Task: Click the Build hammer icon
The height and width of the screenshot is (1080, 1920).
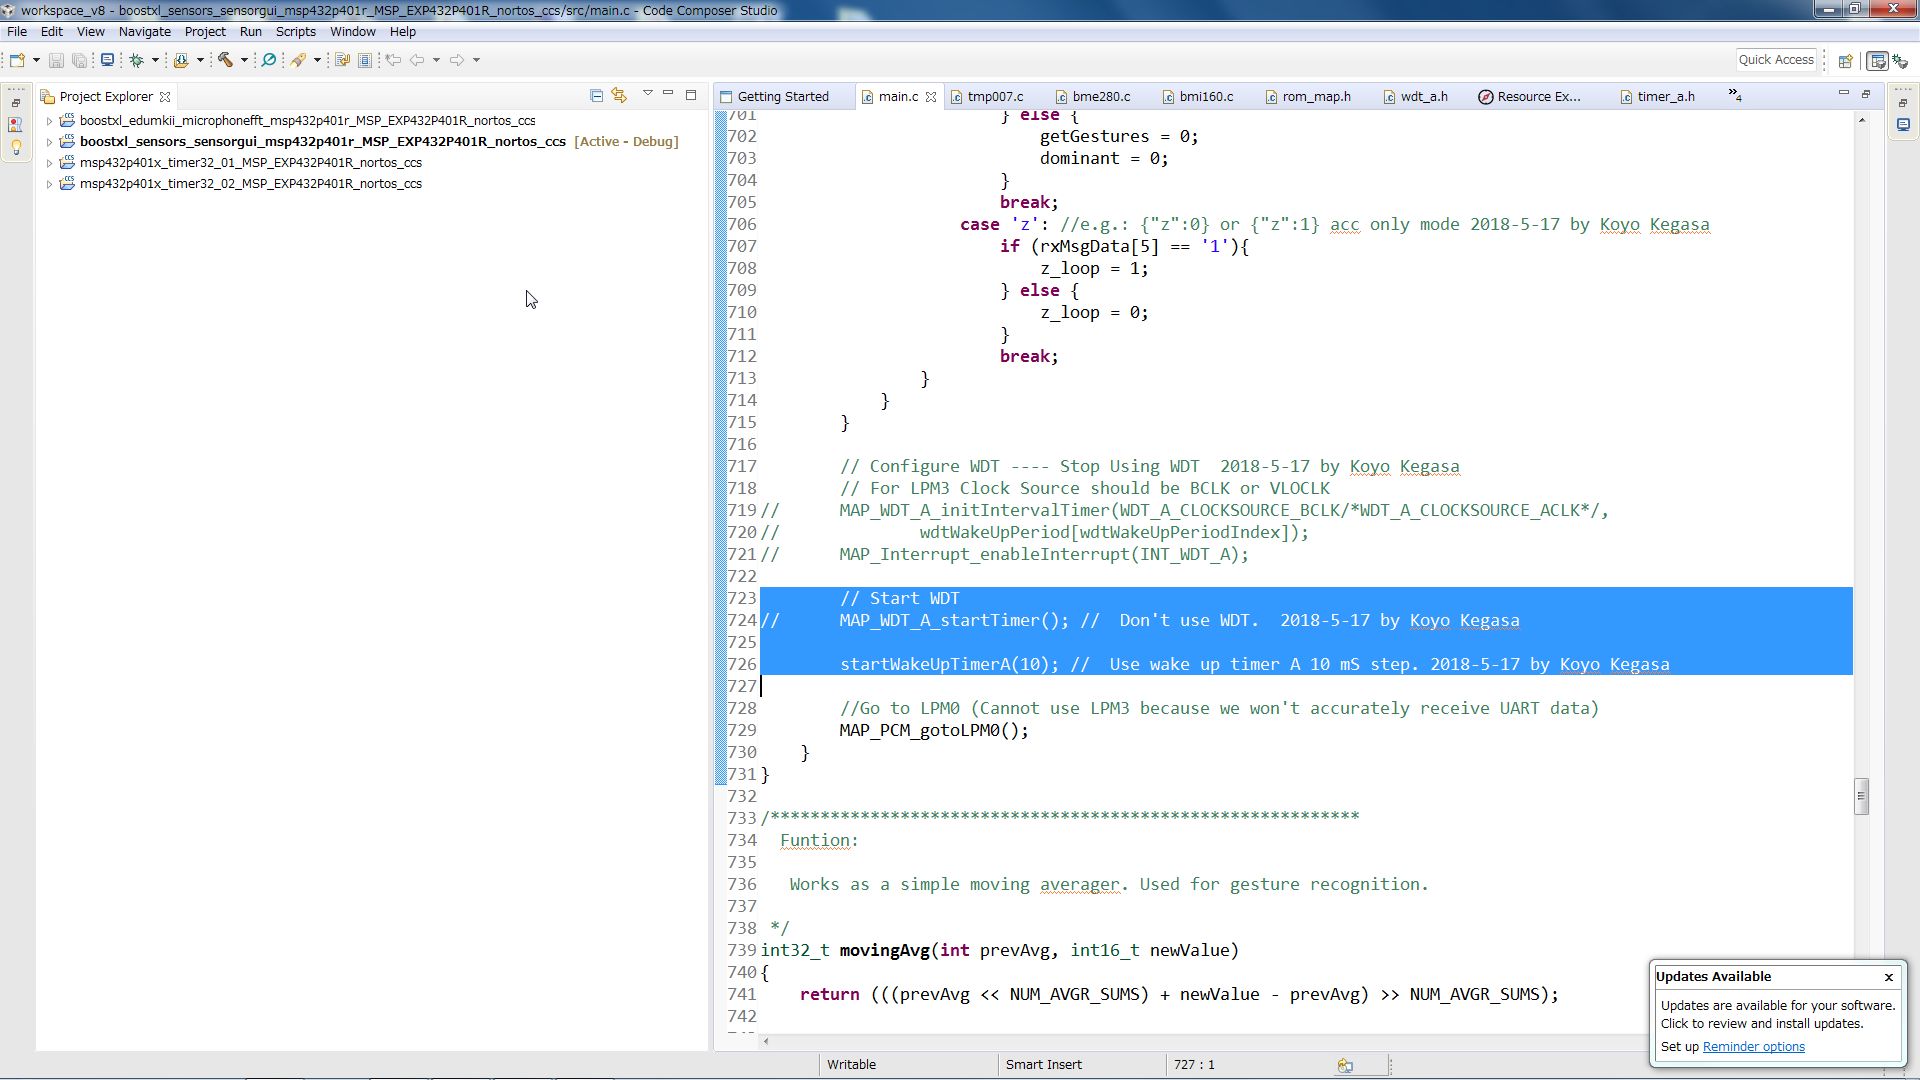Action: coord(225,60)
